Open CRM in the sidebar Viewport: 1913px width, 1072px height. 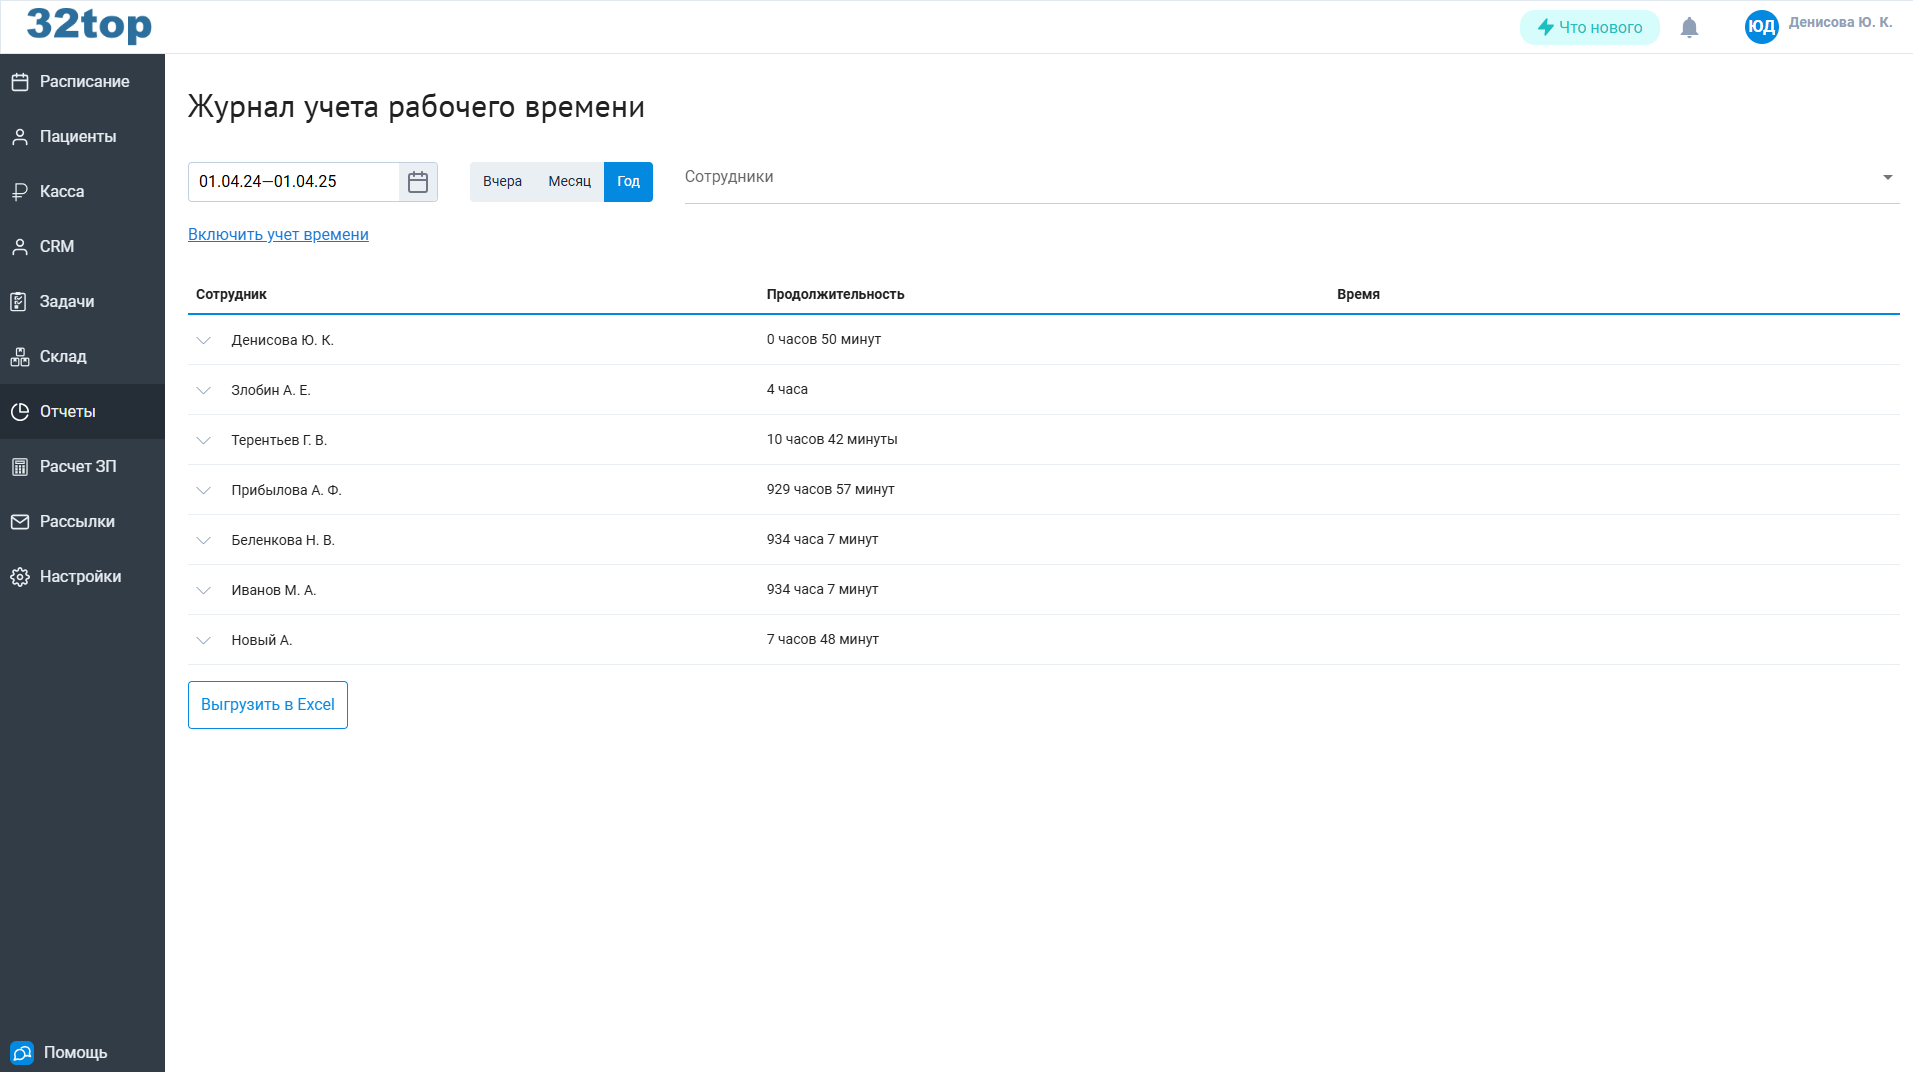pyautogui.click(x=82, y=247)
